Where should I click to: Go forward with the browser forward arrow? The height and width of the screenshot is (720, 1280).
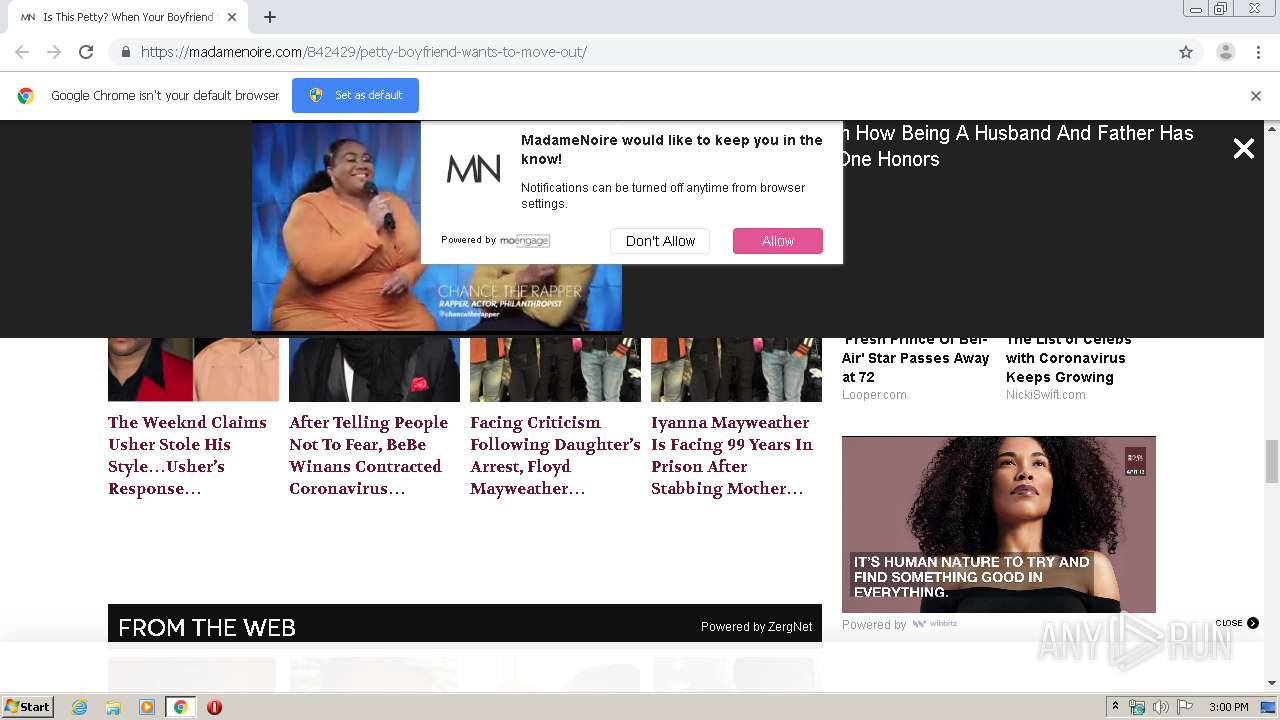click(54, 52)
